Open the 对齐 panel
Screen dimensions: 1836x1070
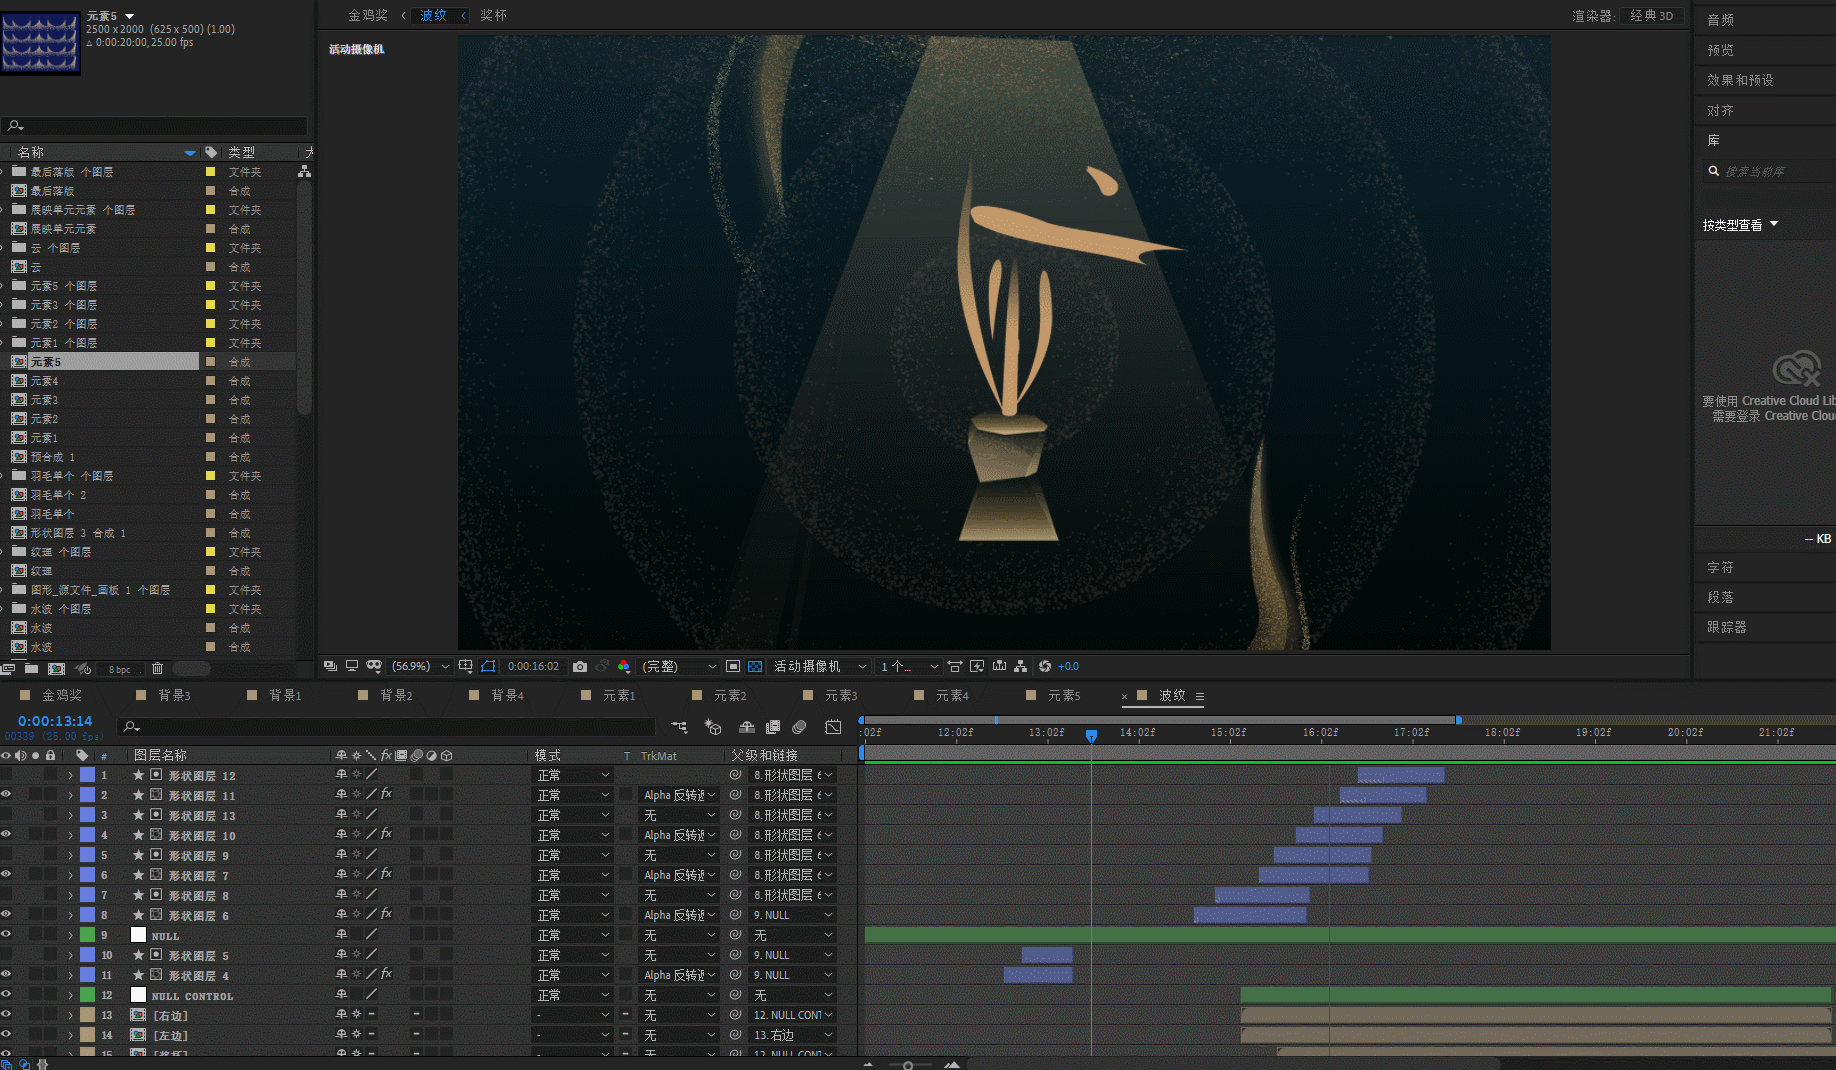pyautogui.click(x=1720, y=110)
